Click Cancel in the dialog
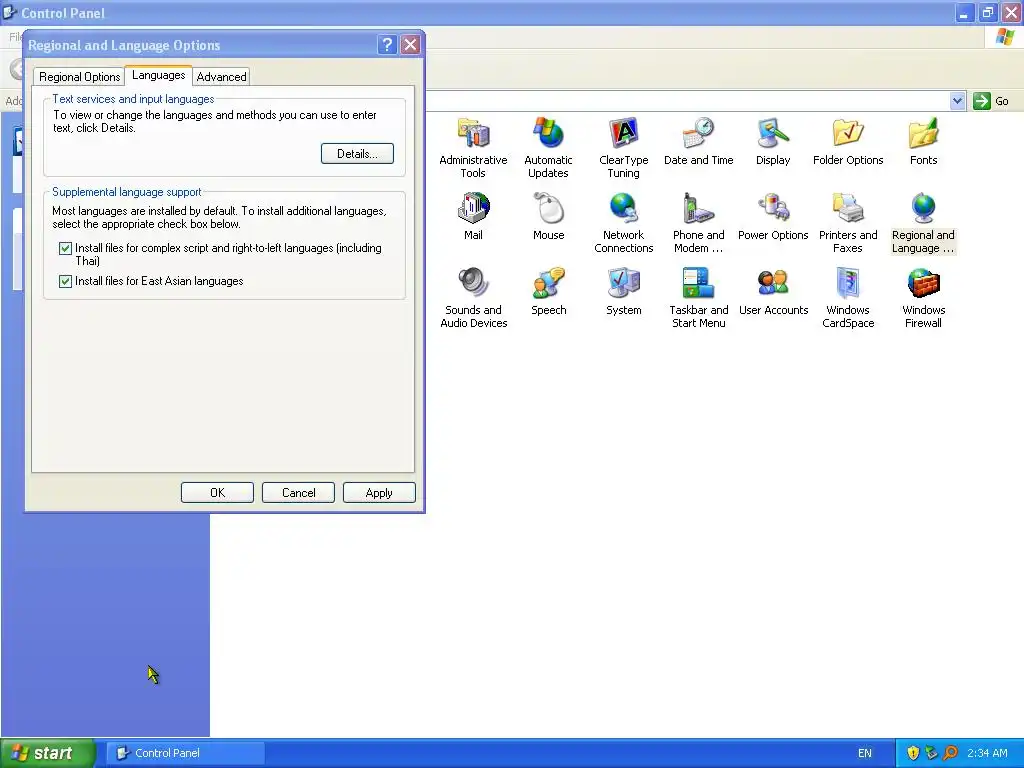This screenshot has height=768, width=1024. [x=298, y=492]
